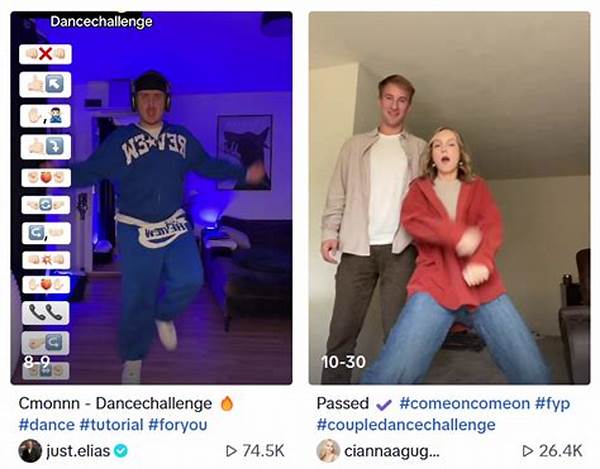Click the play icon beside 74.5K views
Image resolution: width=600 pixels, height=469 pixels.
tap(231, 451)
